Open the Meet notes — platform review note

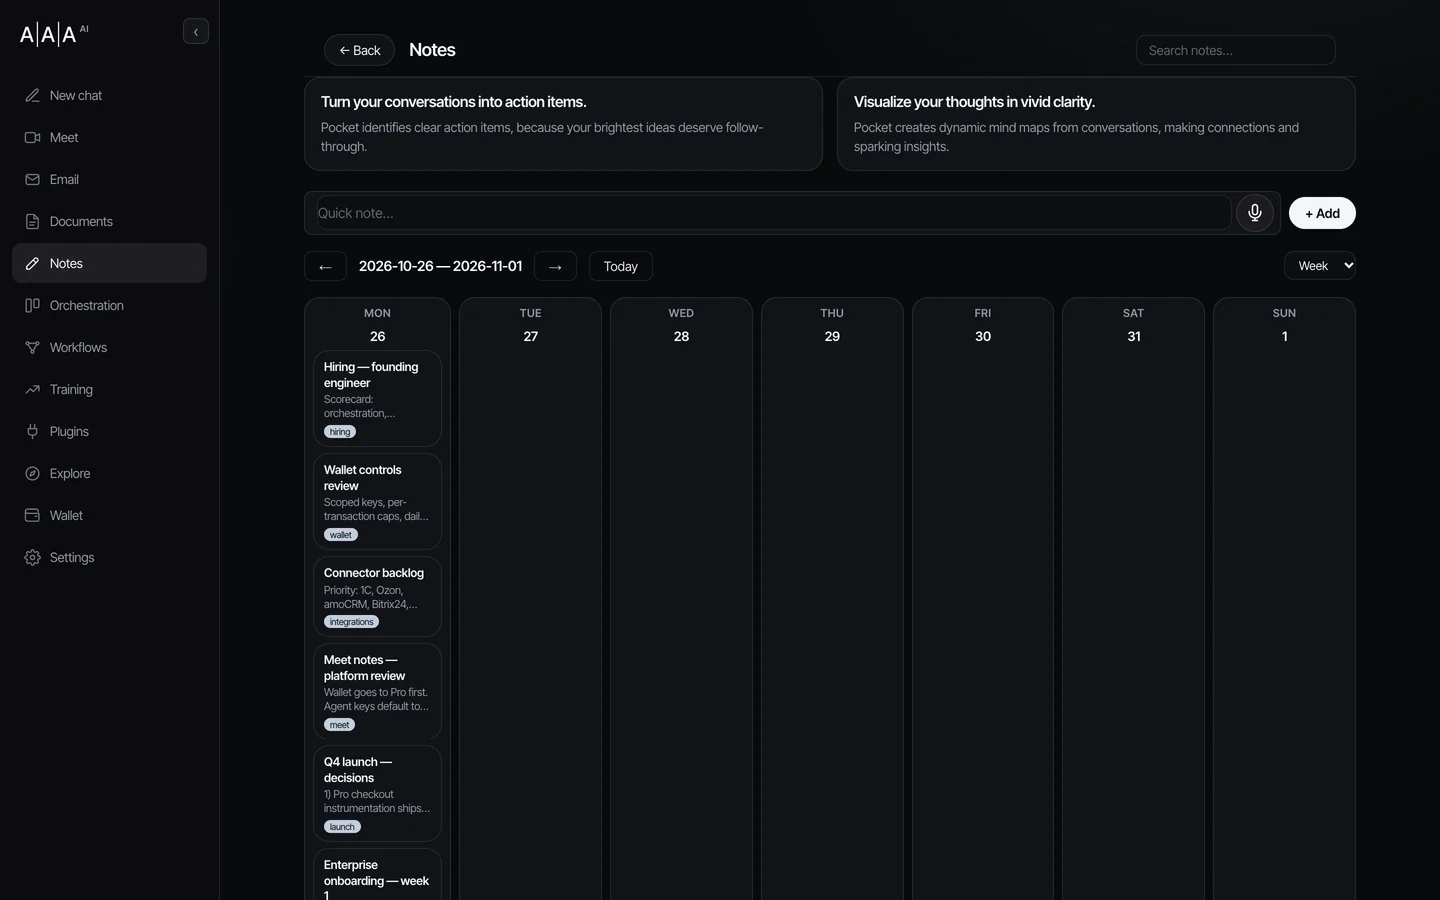point(377,691)
